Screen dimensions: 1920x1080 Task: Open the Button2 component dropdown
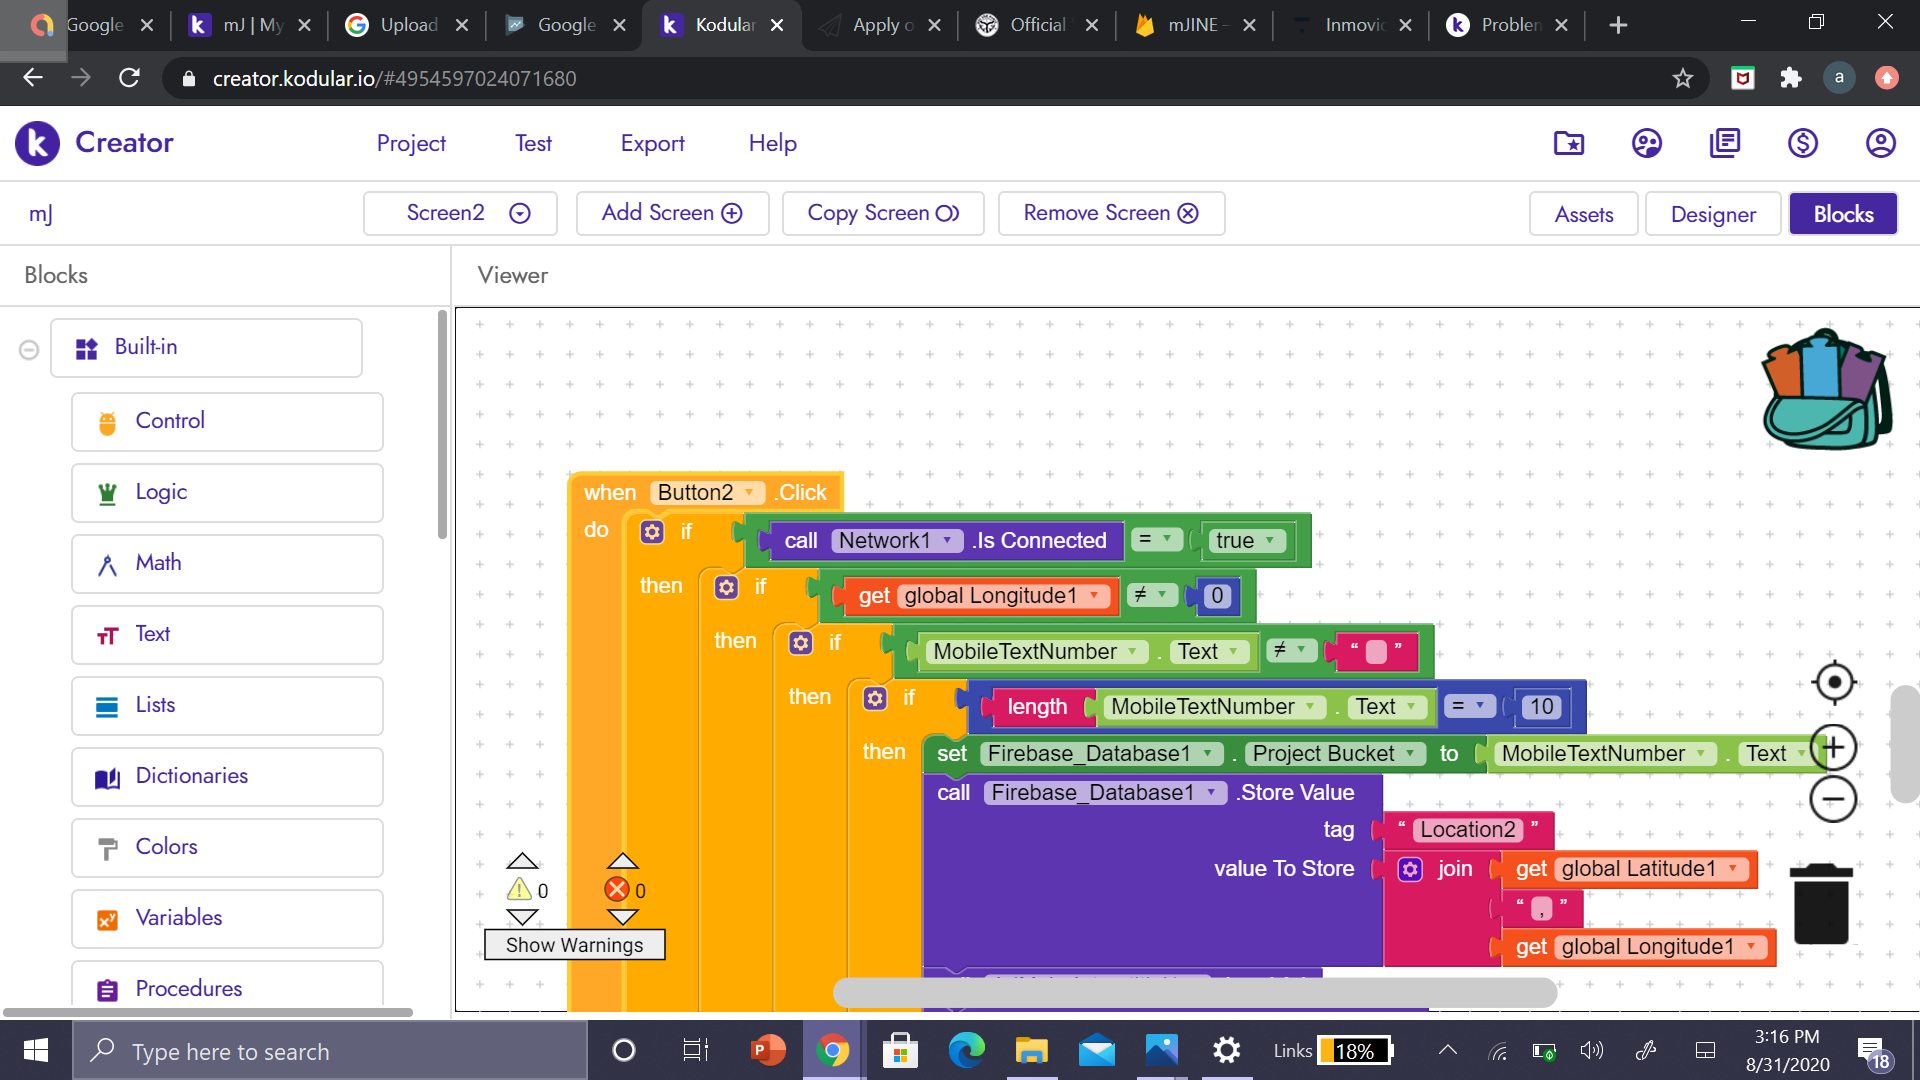click(708, 493)
